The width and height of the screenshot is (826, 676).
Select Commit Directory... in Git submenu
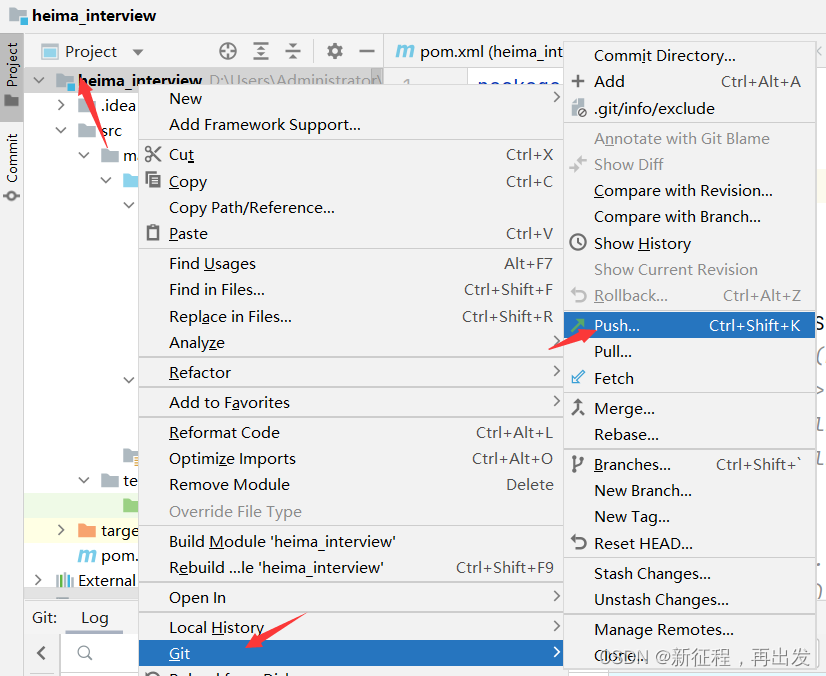(x=690, y=55)
